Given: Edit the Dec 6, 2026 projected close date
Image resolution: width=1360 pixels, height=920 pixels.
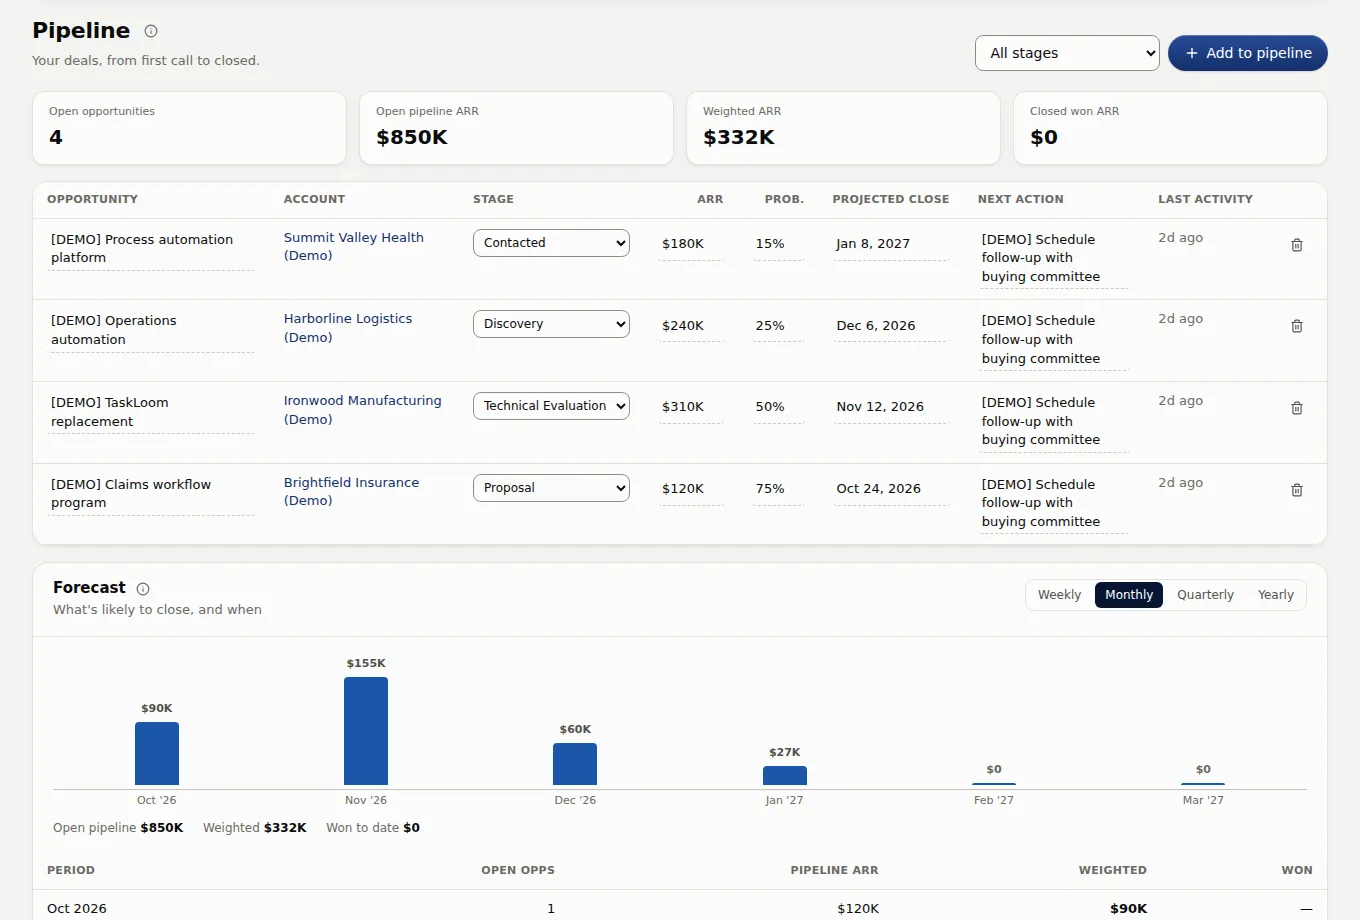Looking at the screenshot, I should pos(890,326).
